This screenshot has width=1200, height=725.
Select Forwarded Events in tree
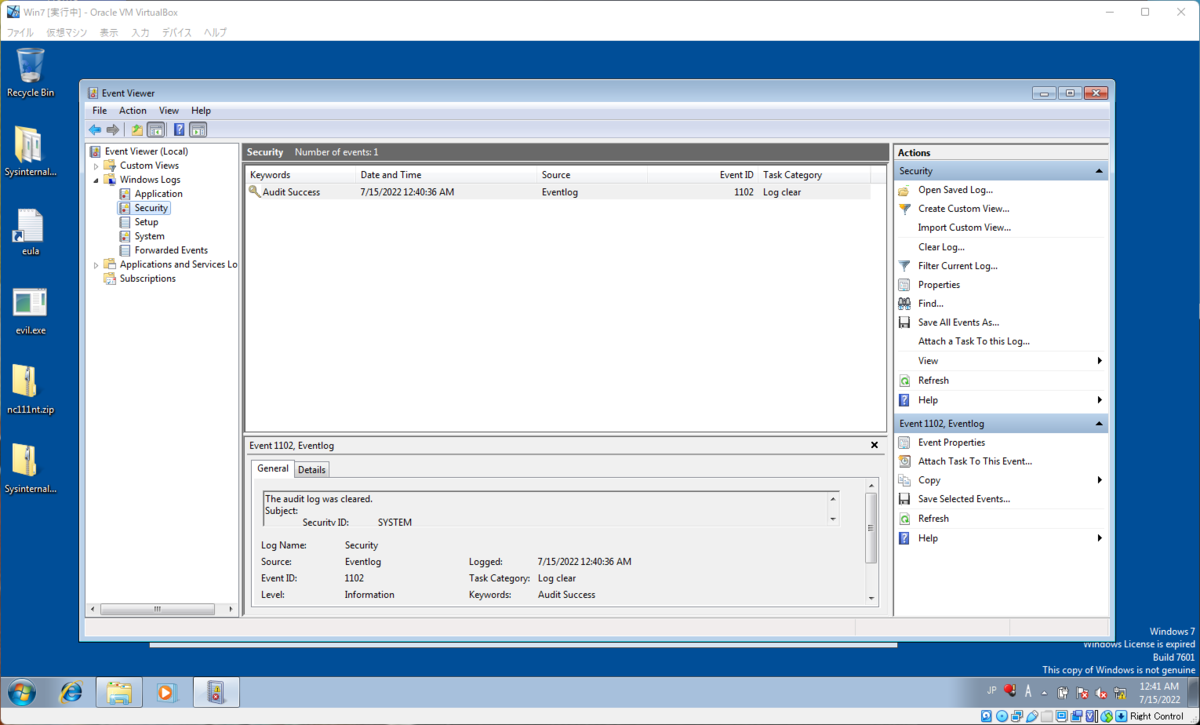171,250
